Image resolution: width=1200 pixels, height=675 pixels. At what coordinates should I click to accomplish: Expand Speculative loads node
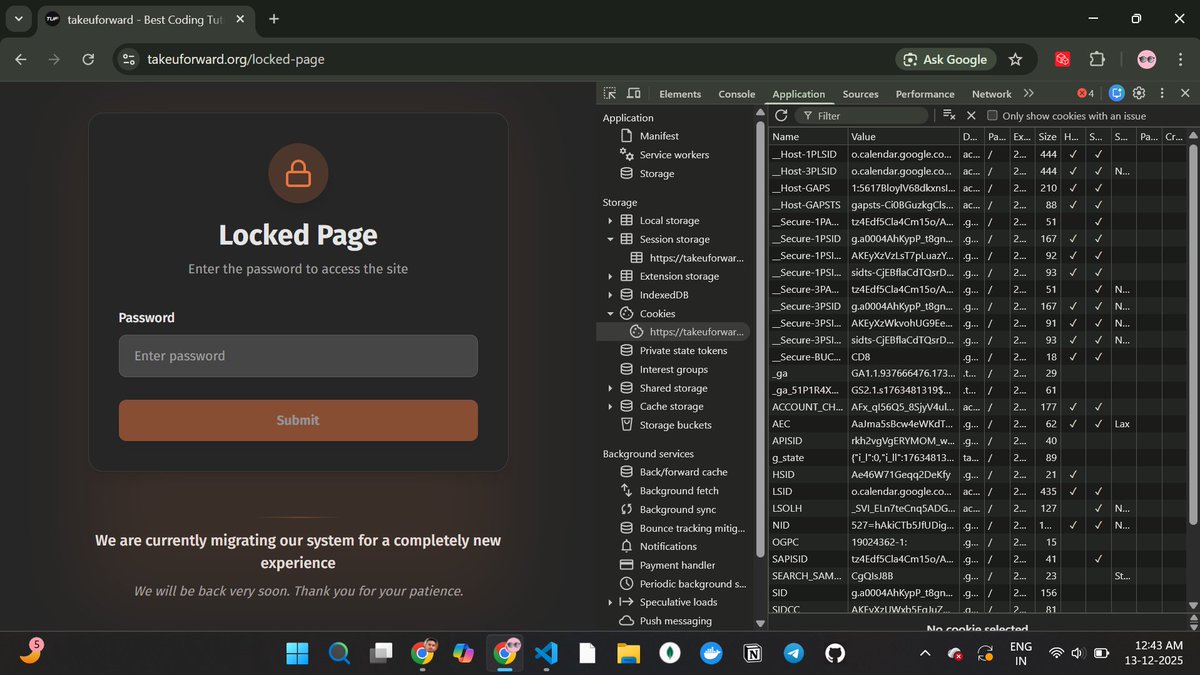[x=610, y=602]
